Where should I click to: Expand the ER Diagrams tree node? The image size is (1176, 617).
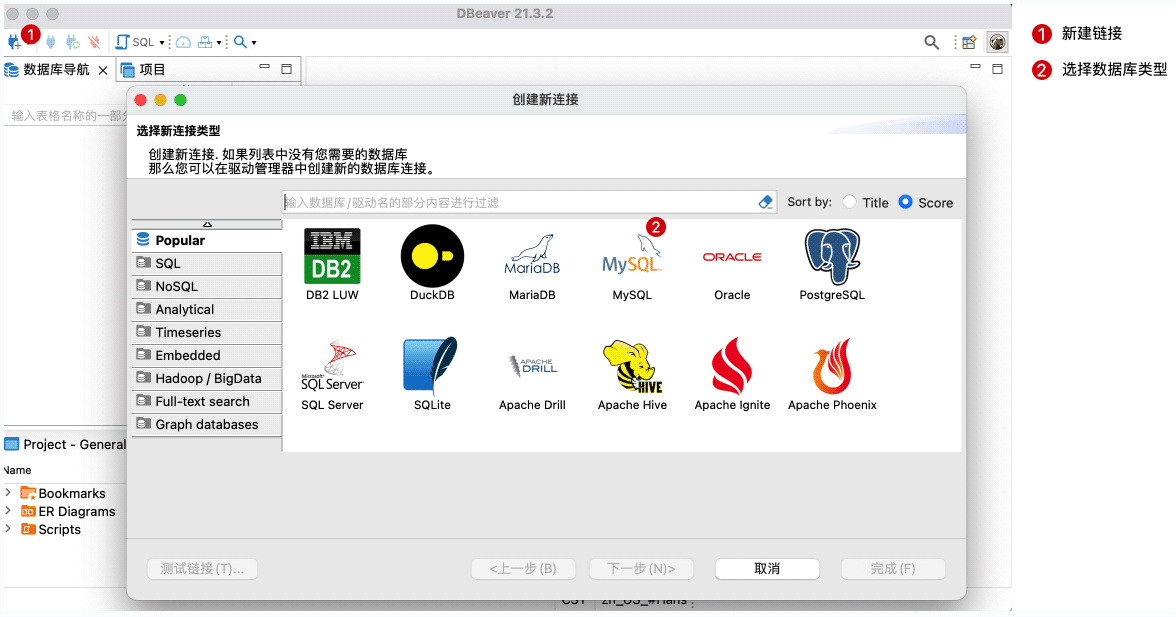[x=8, y=511]
